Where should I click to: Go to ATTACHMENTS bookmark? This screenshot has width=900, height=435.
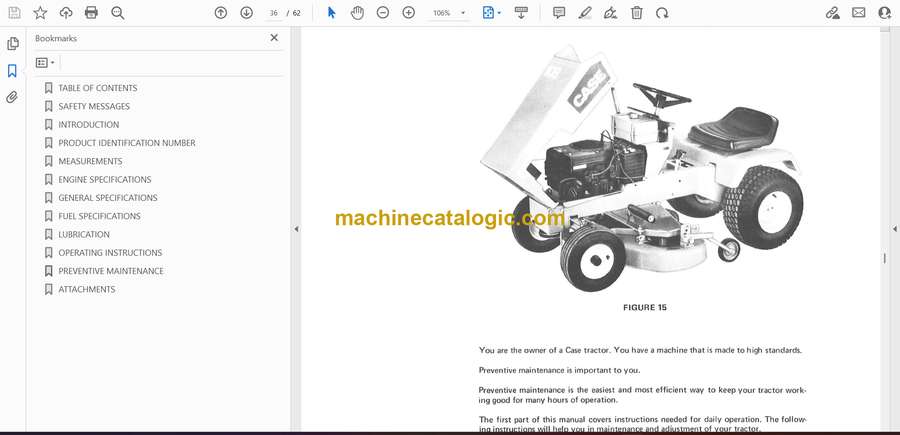click(x=87, y=289)
